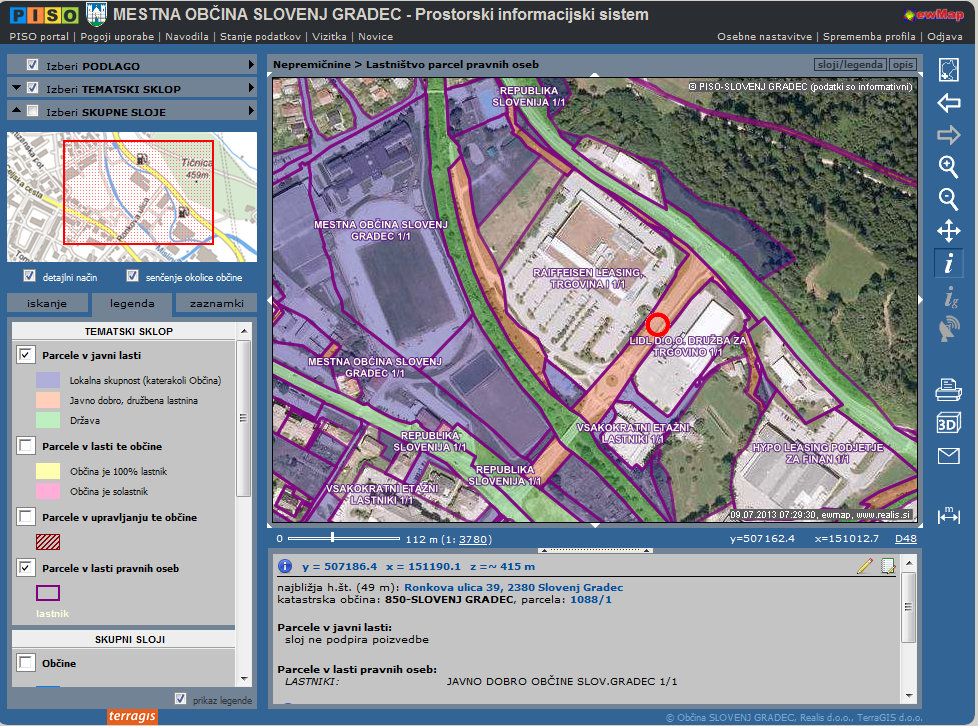Open the 3D view icon
The width and height of the screenshot is (978, 726).
(x=947, y=423)
